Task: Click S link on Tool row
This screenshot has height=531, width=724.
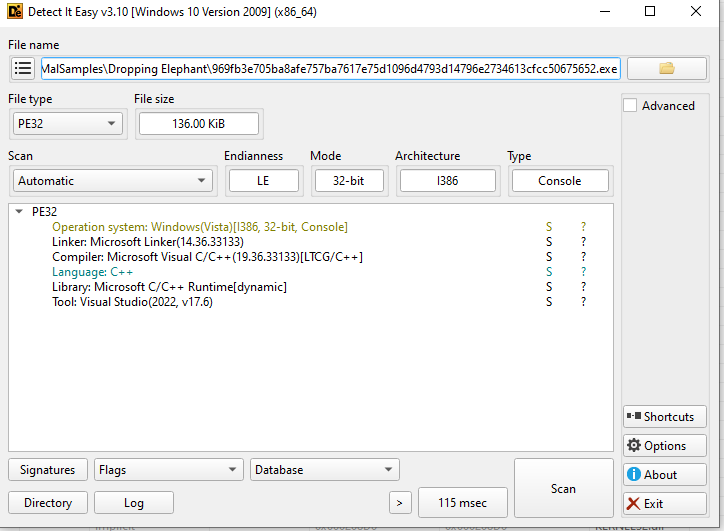Action: tap(549, 302)
